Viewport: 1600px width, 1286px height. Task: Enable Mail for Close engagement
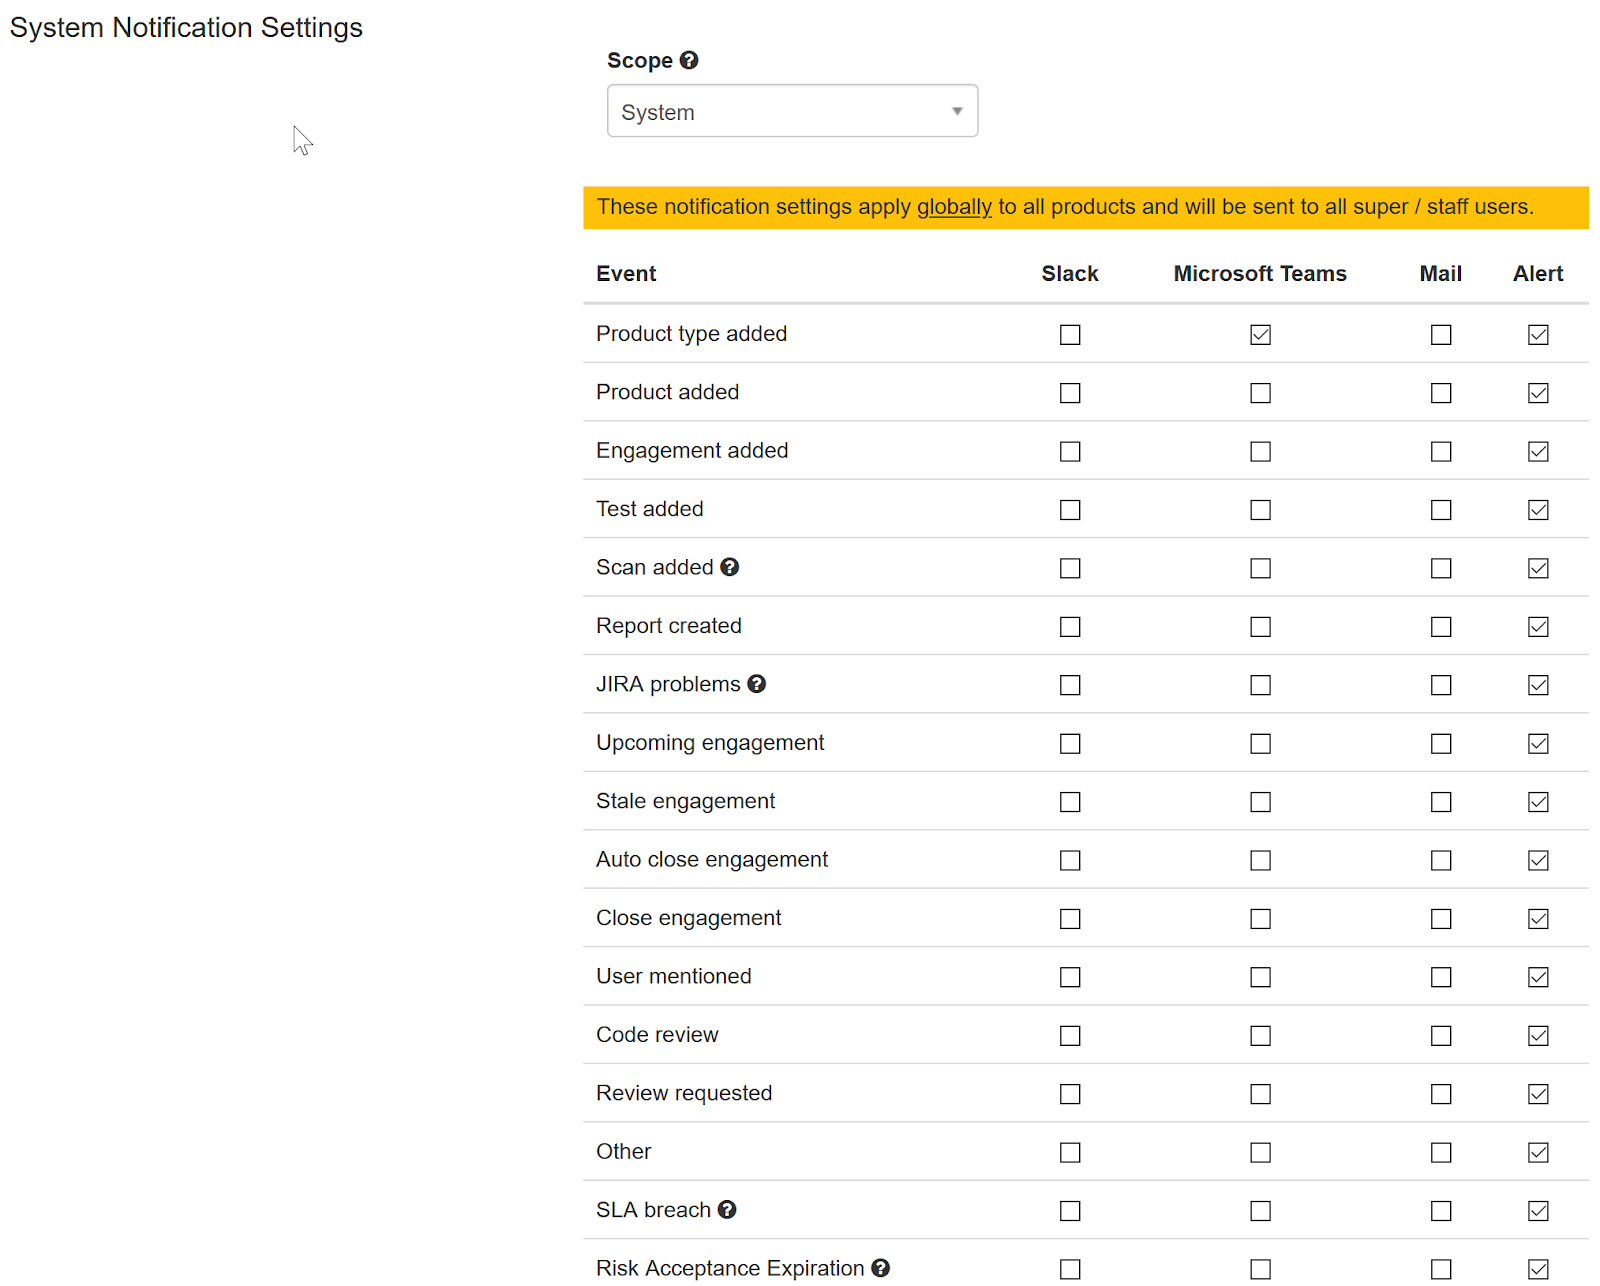1441,919
